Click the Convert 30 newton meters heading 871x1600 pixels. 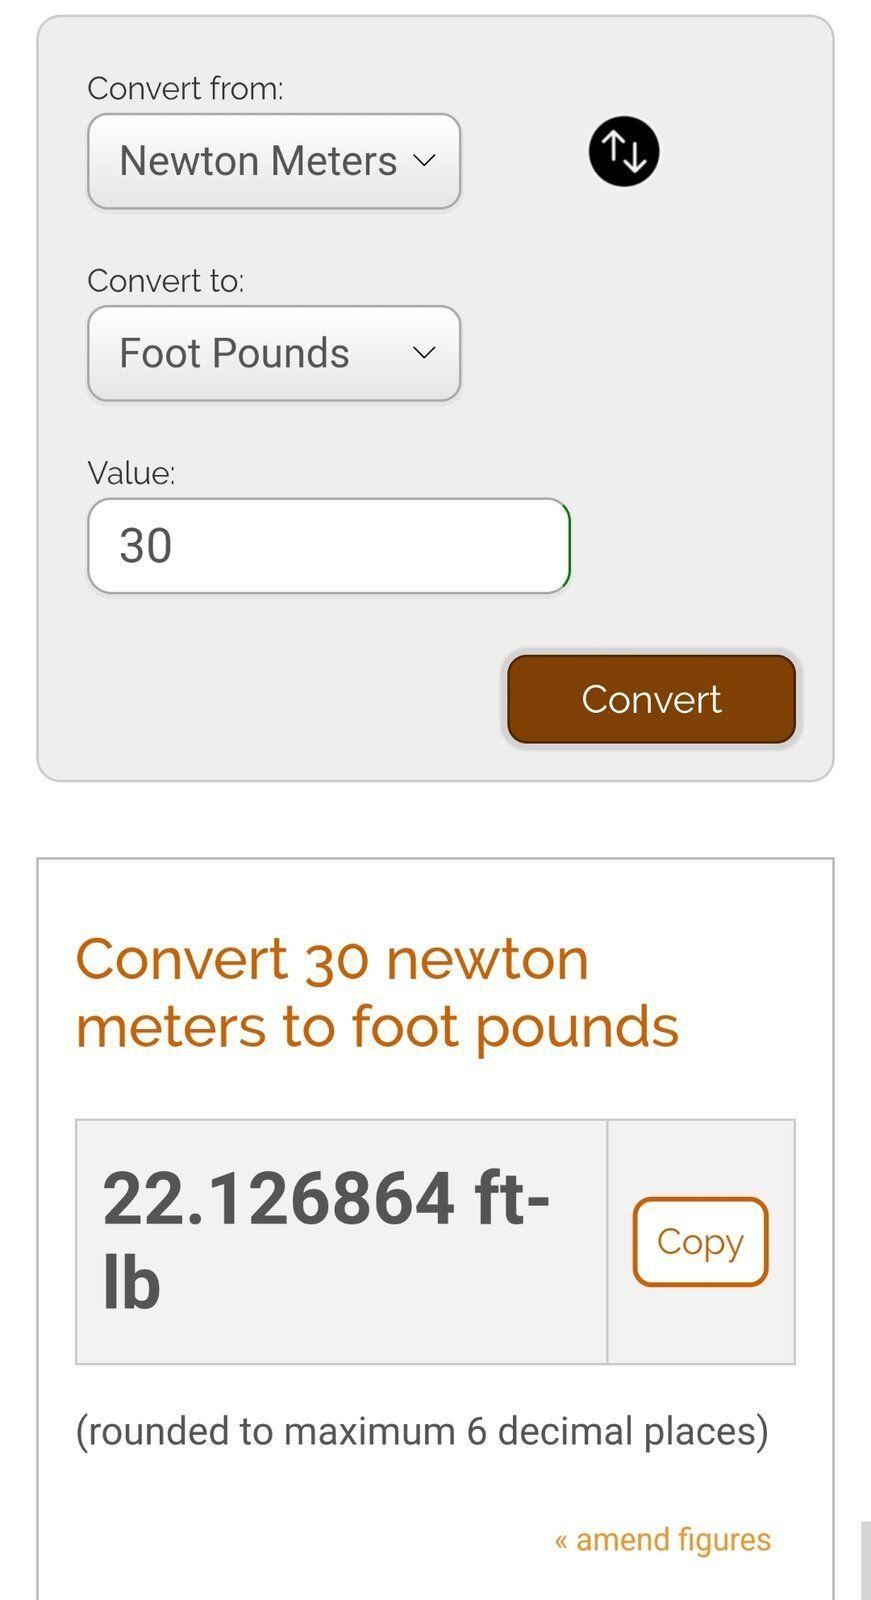[377, 993]
